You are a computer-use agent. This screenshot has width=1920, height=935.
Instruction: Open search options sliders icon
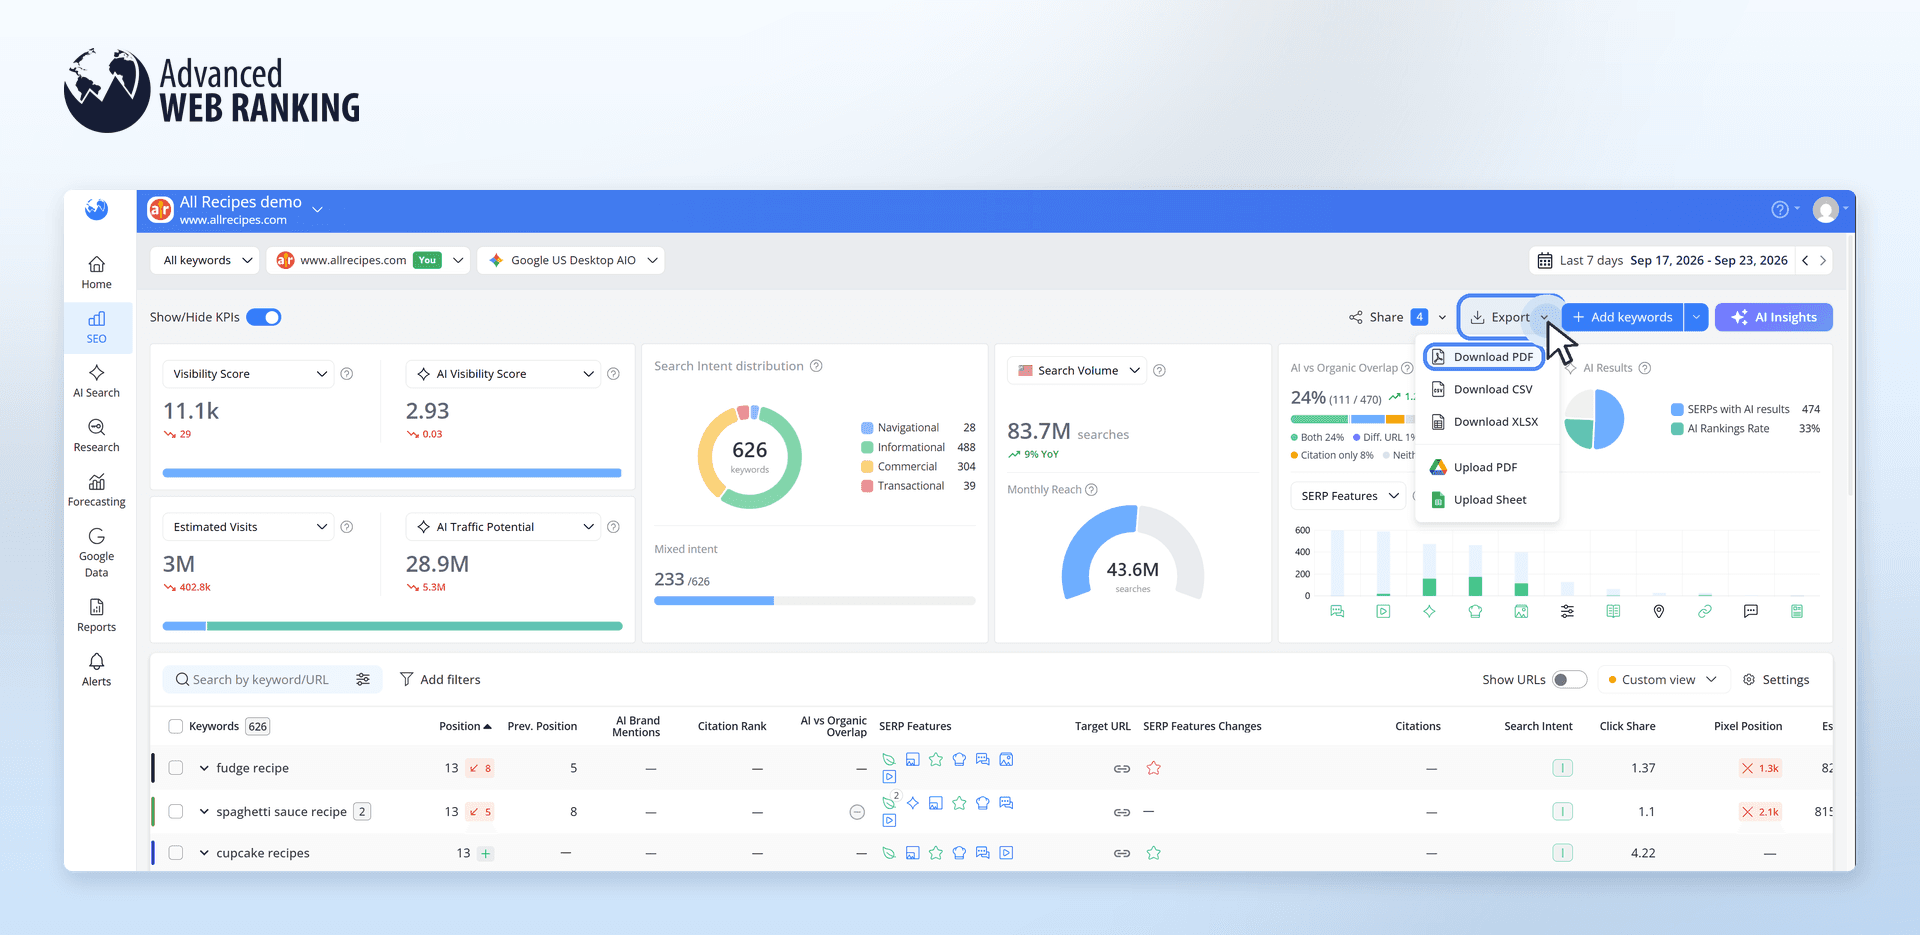pyautogui.click(x=363, y=680)
